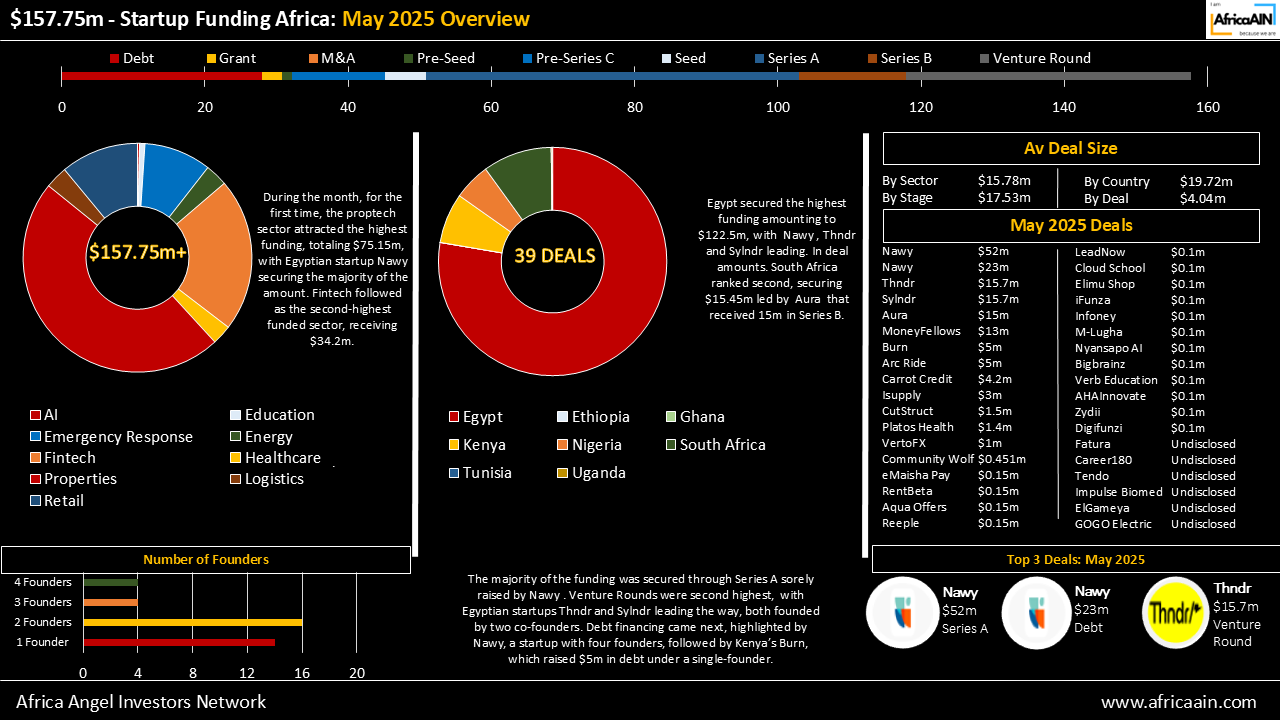Click the Retail sector legend swatch
Image resolution: width=1280 pixels, height=720 pixels.
(35, 501)
